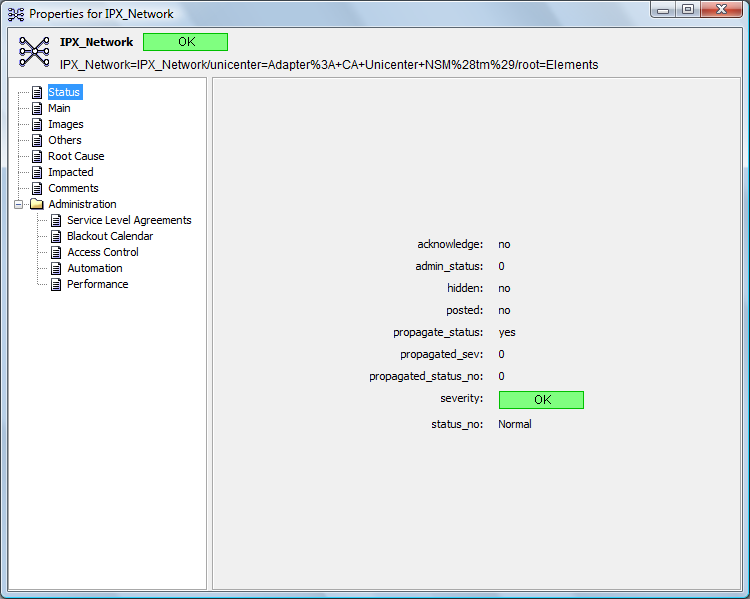750x599 pixels.
Task: Click the page icon next to Images
Action: [37, 124]
